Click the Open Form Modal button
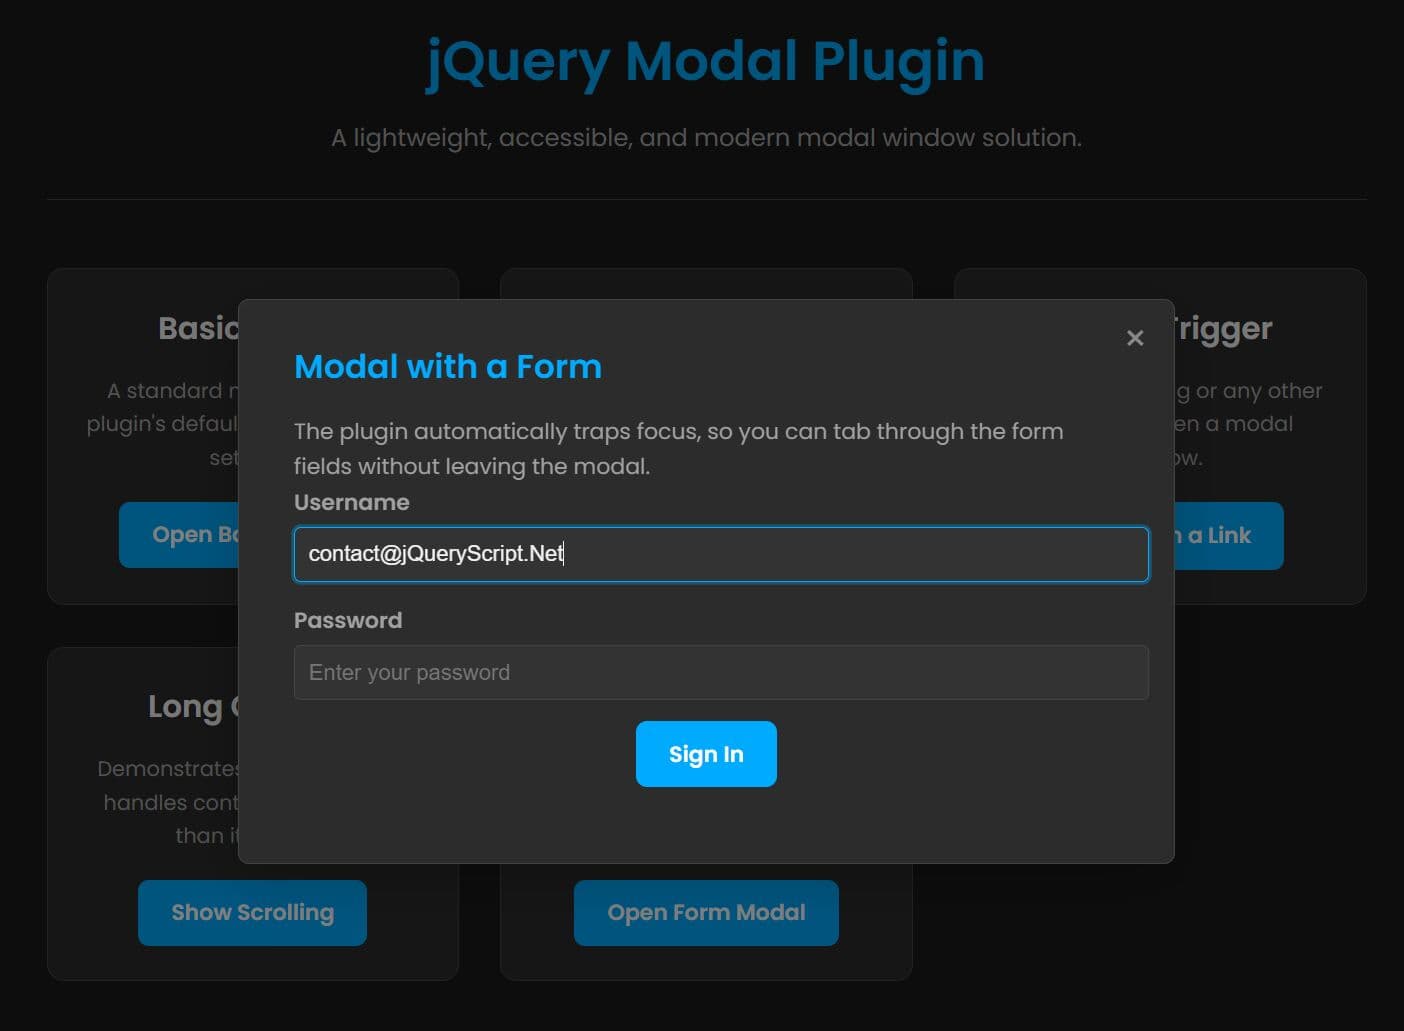The width and height of the screenshot is (1404, 1031). coord(706,912)
